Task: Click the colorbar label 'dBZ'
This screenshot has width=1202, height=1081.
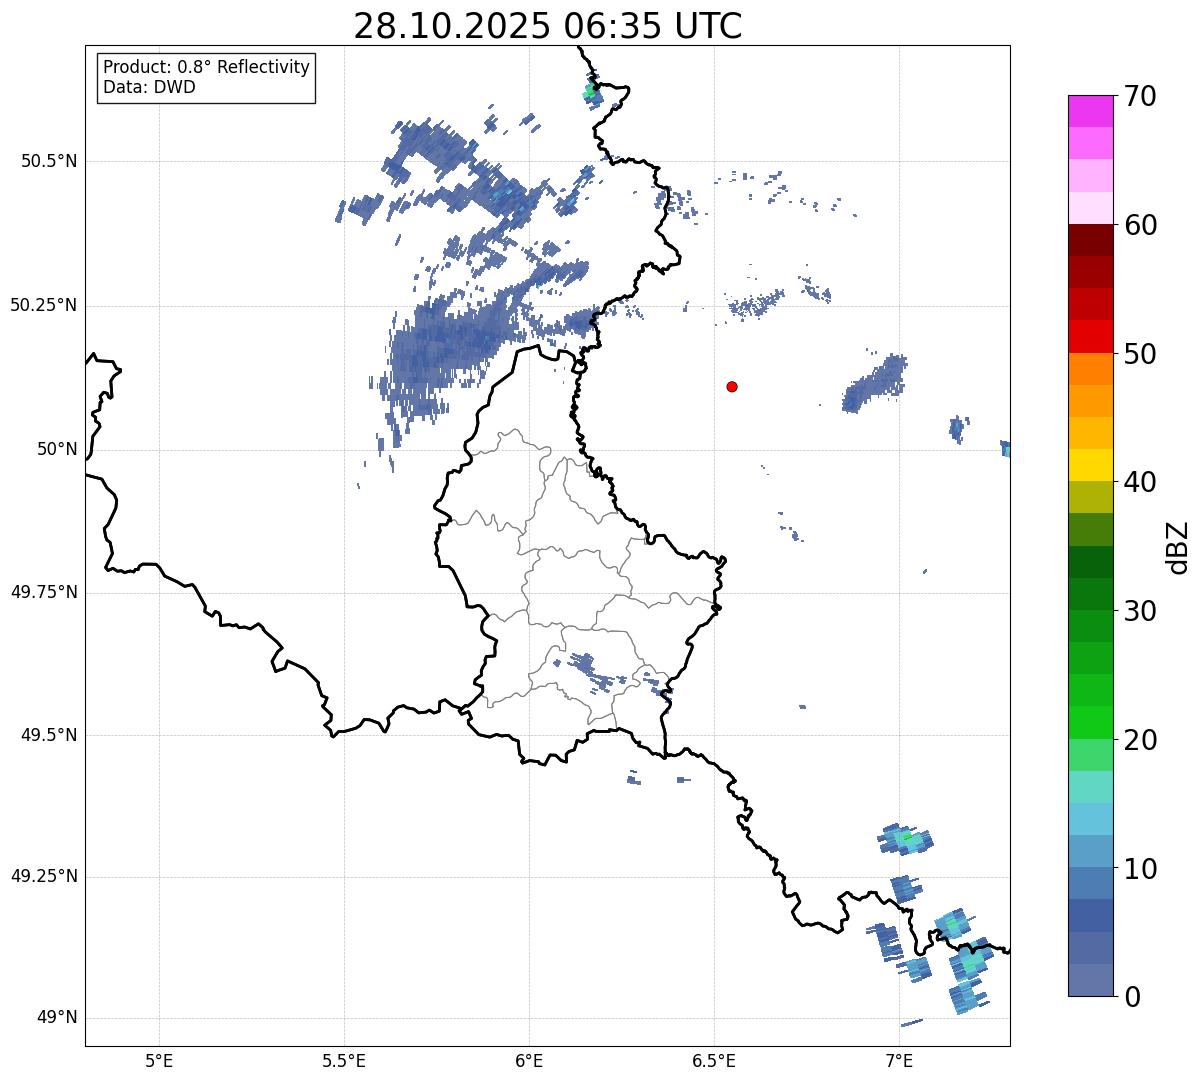Action: pyautogui.click(x=1178, y=546)
